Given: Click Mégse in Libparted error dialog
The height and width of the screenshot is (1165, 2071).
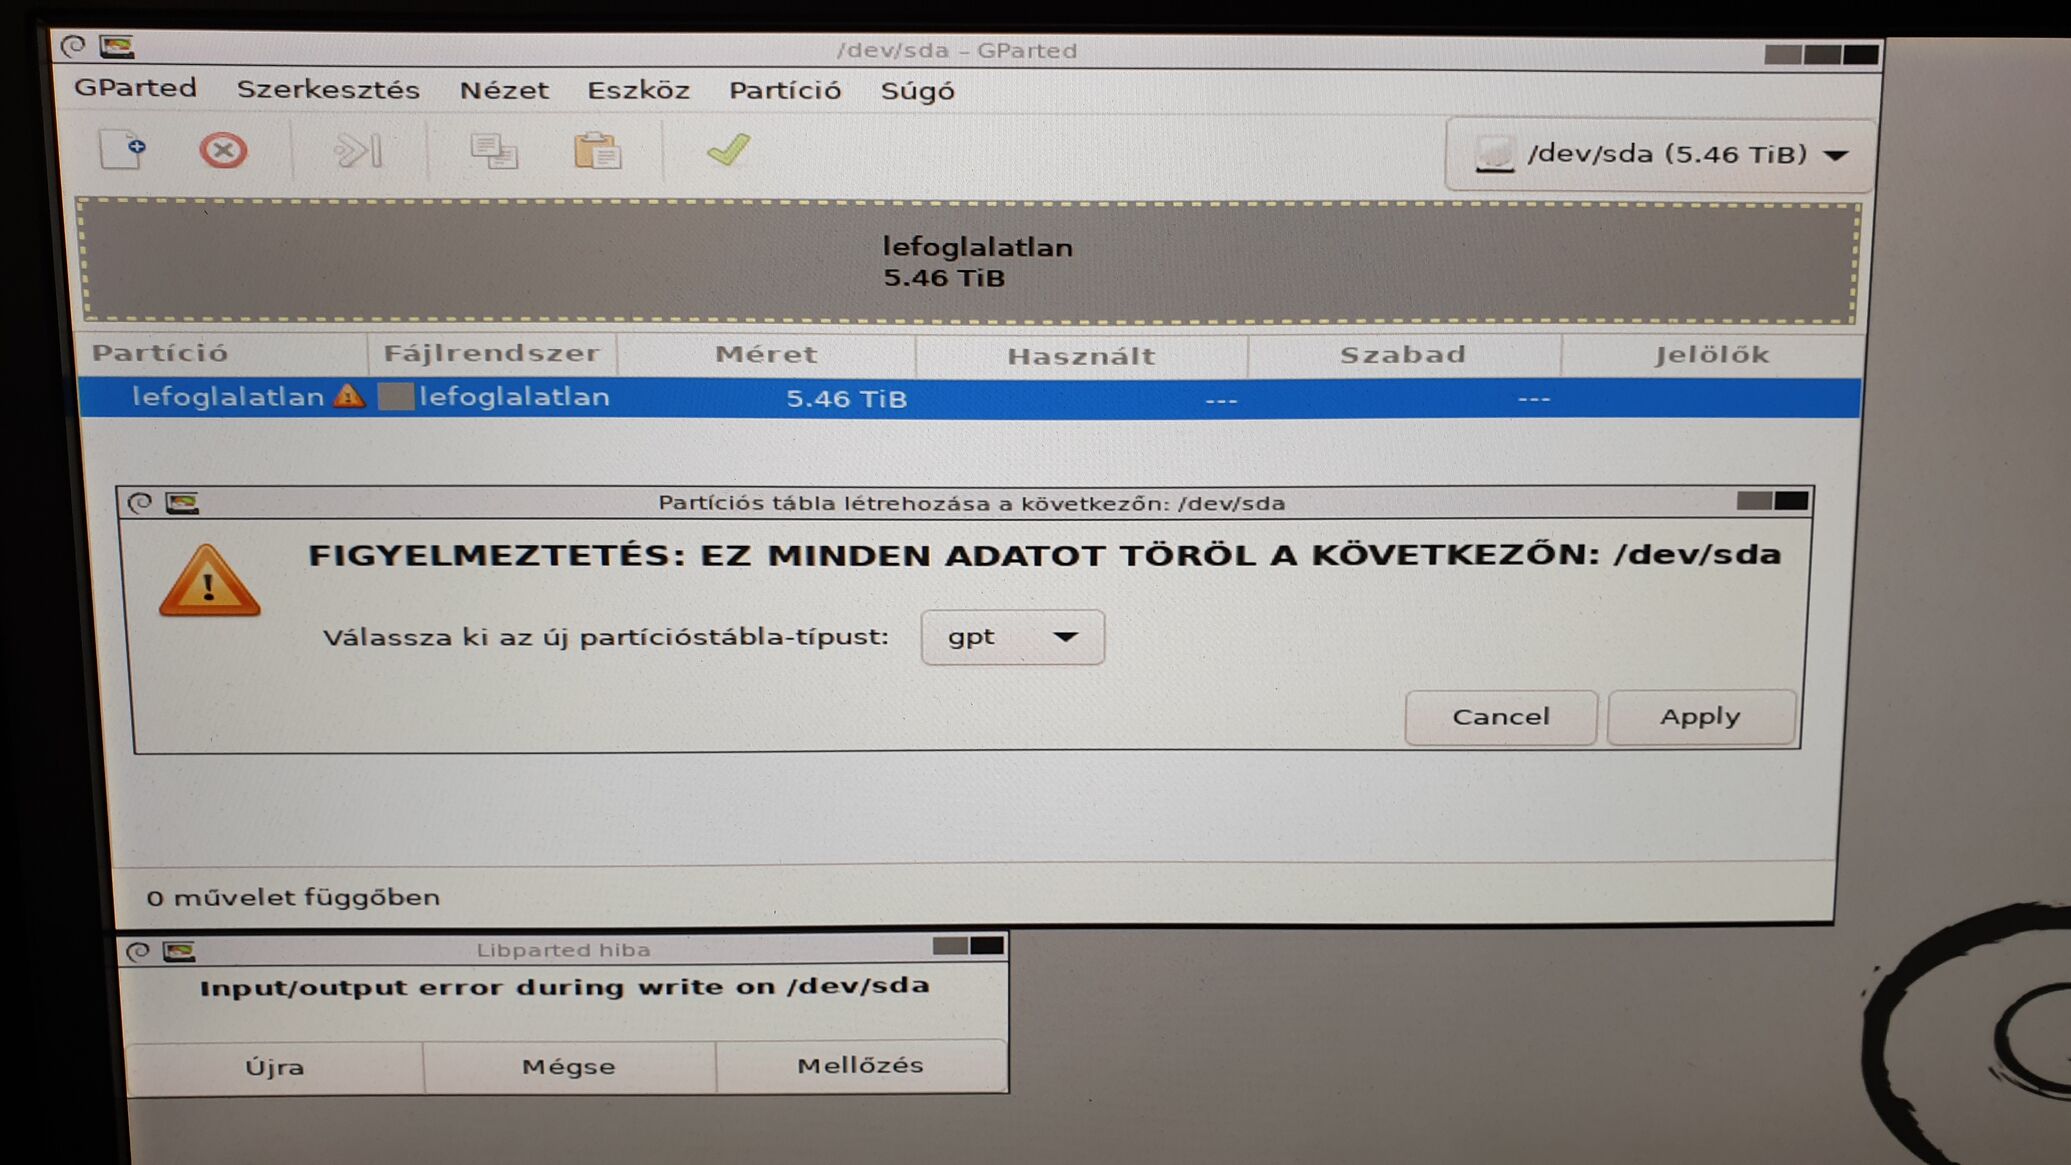Looking at the screenshot, I should [568, 1066].
